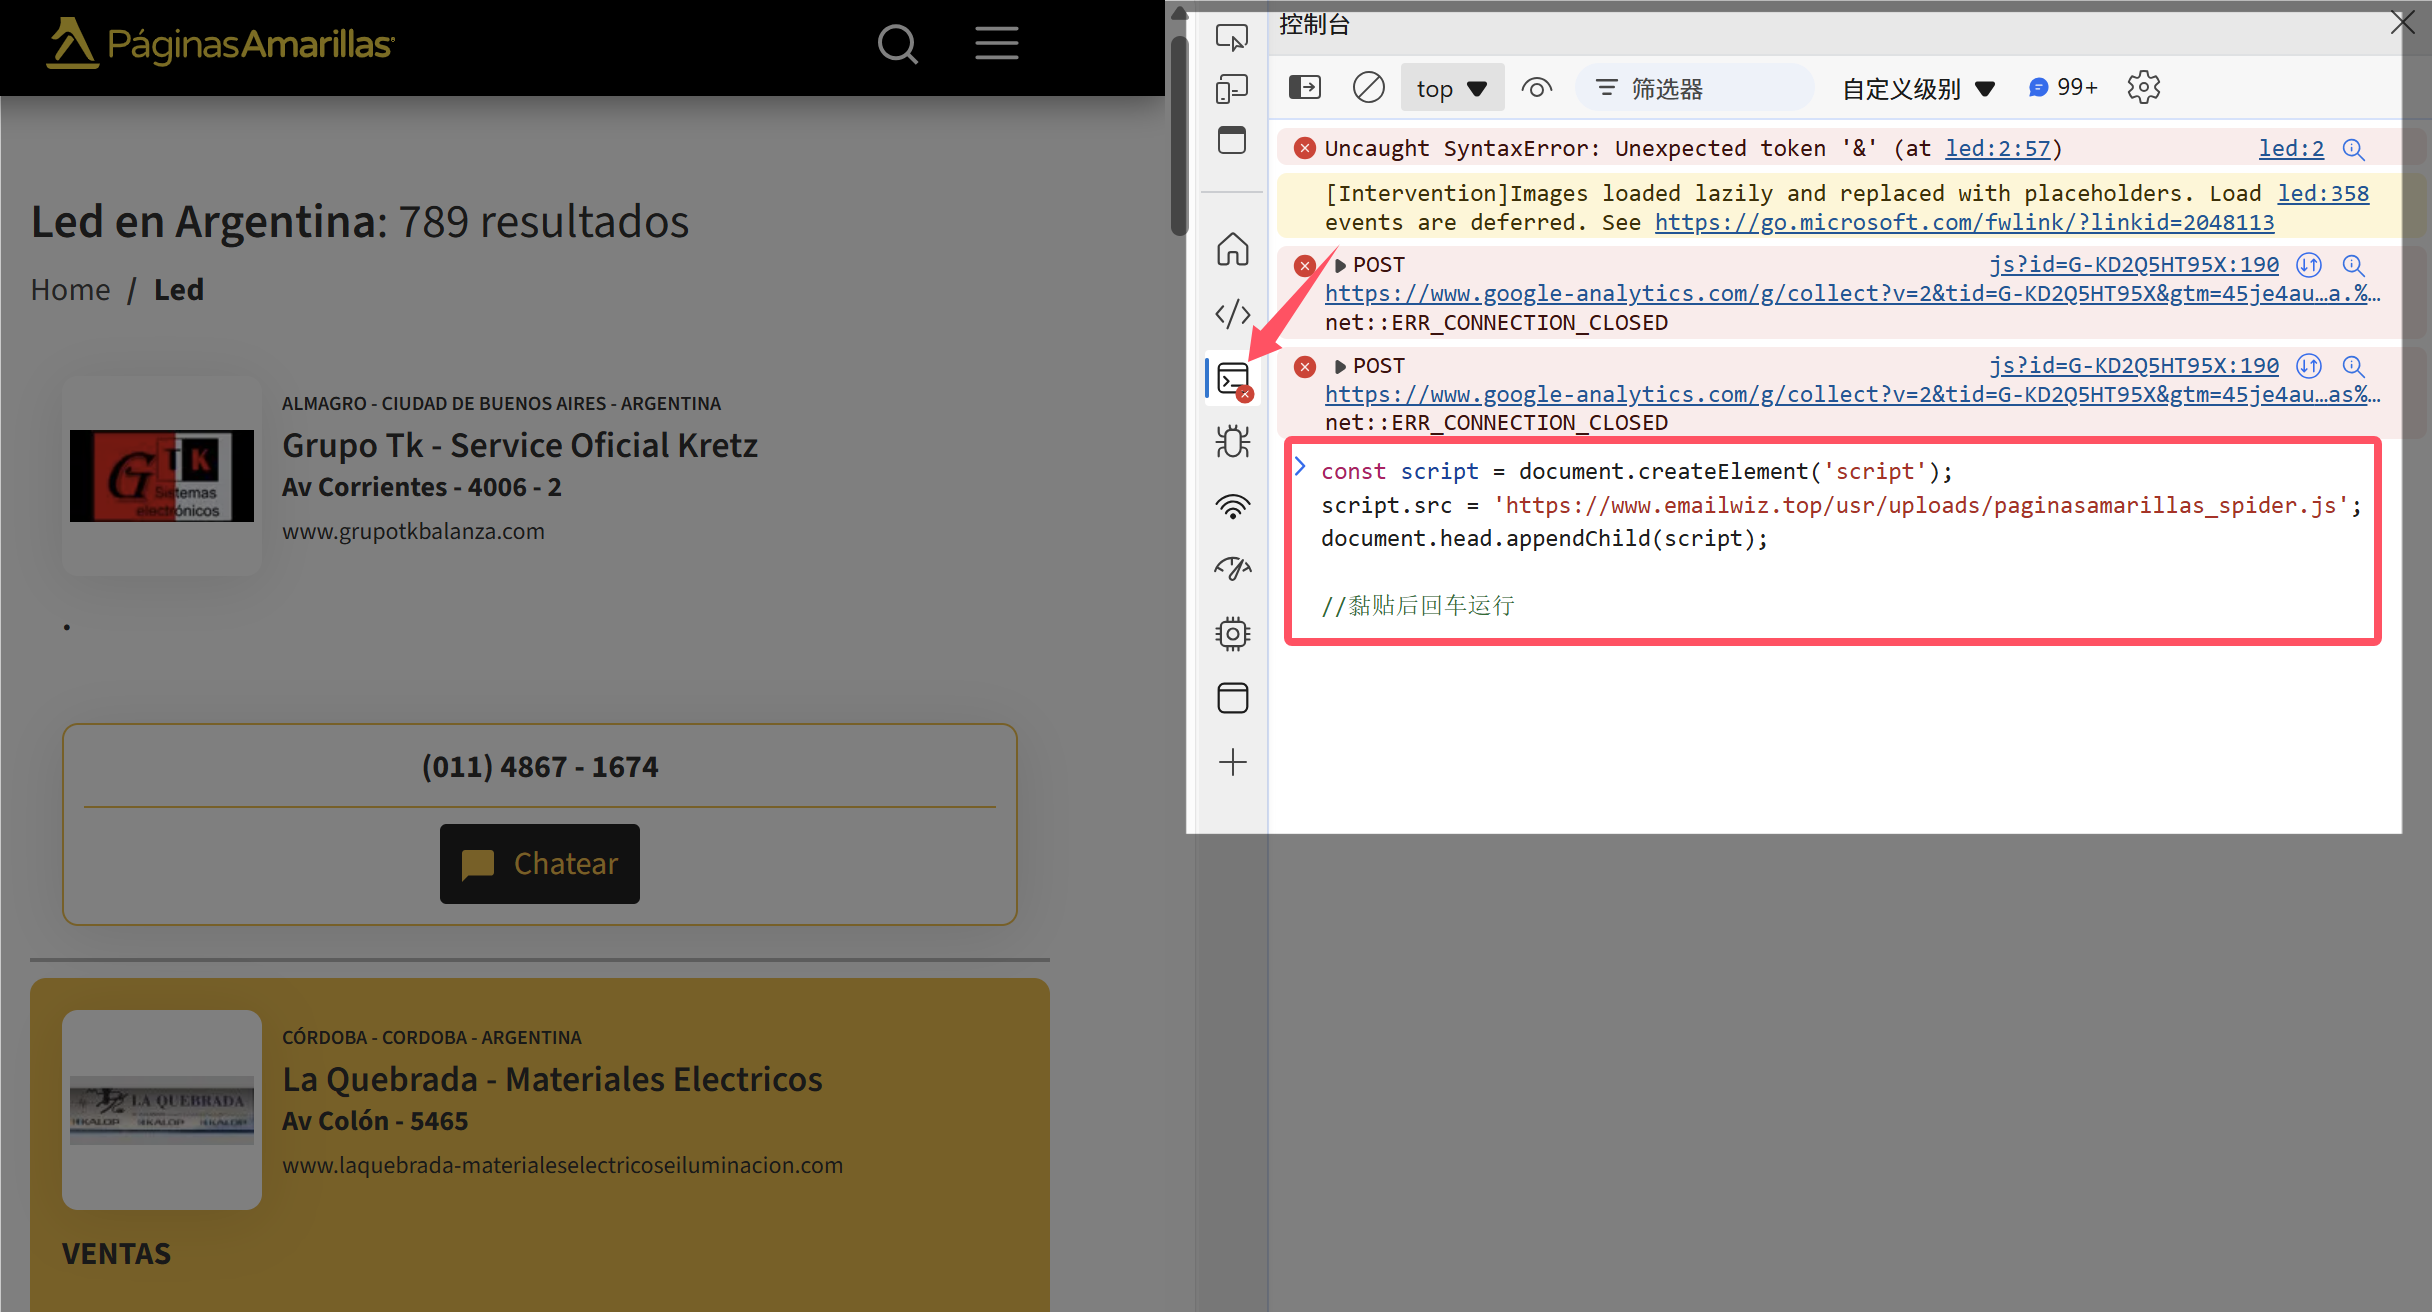Open the Performance gauge tool

[1233, 569]
